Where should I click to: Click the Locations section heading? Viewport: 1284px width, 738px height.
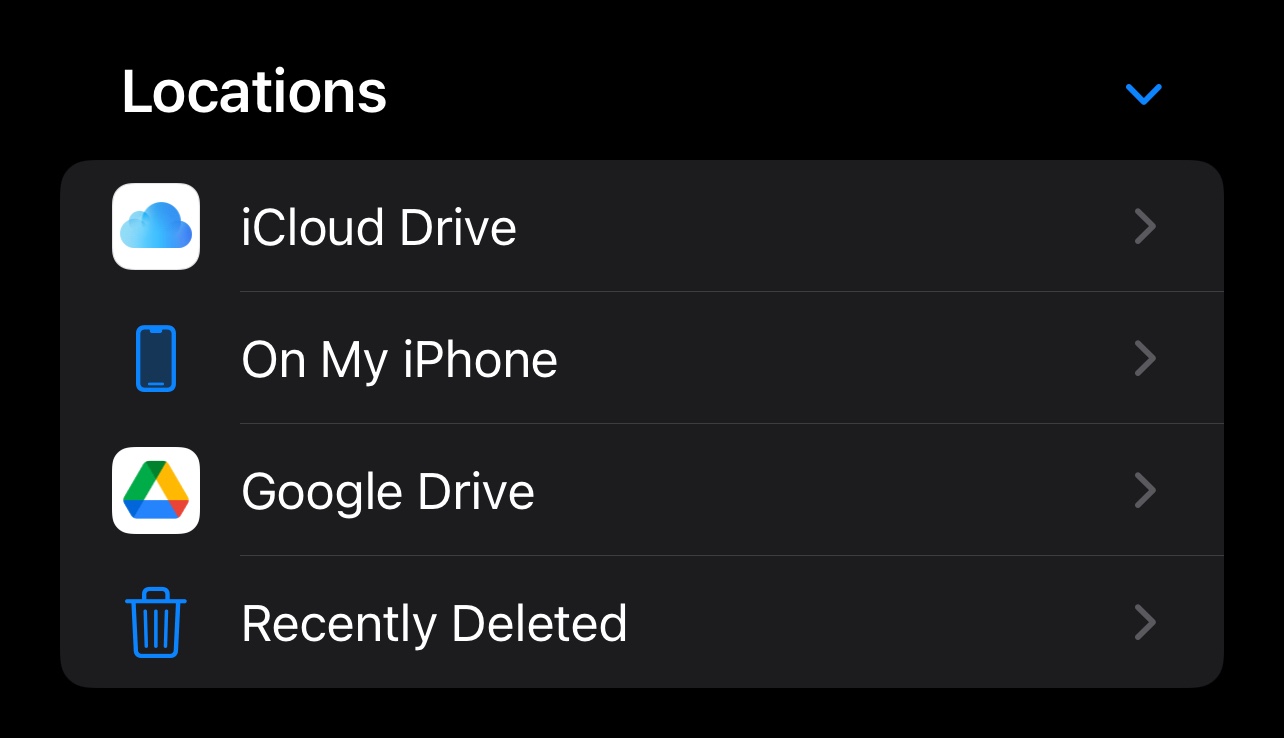[x=254, y=92]
